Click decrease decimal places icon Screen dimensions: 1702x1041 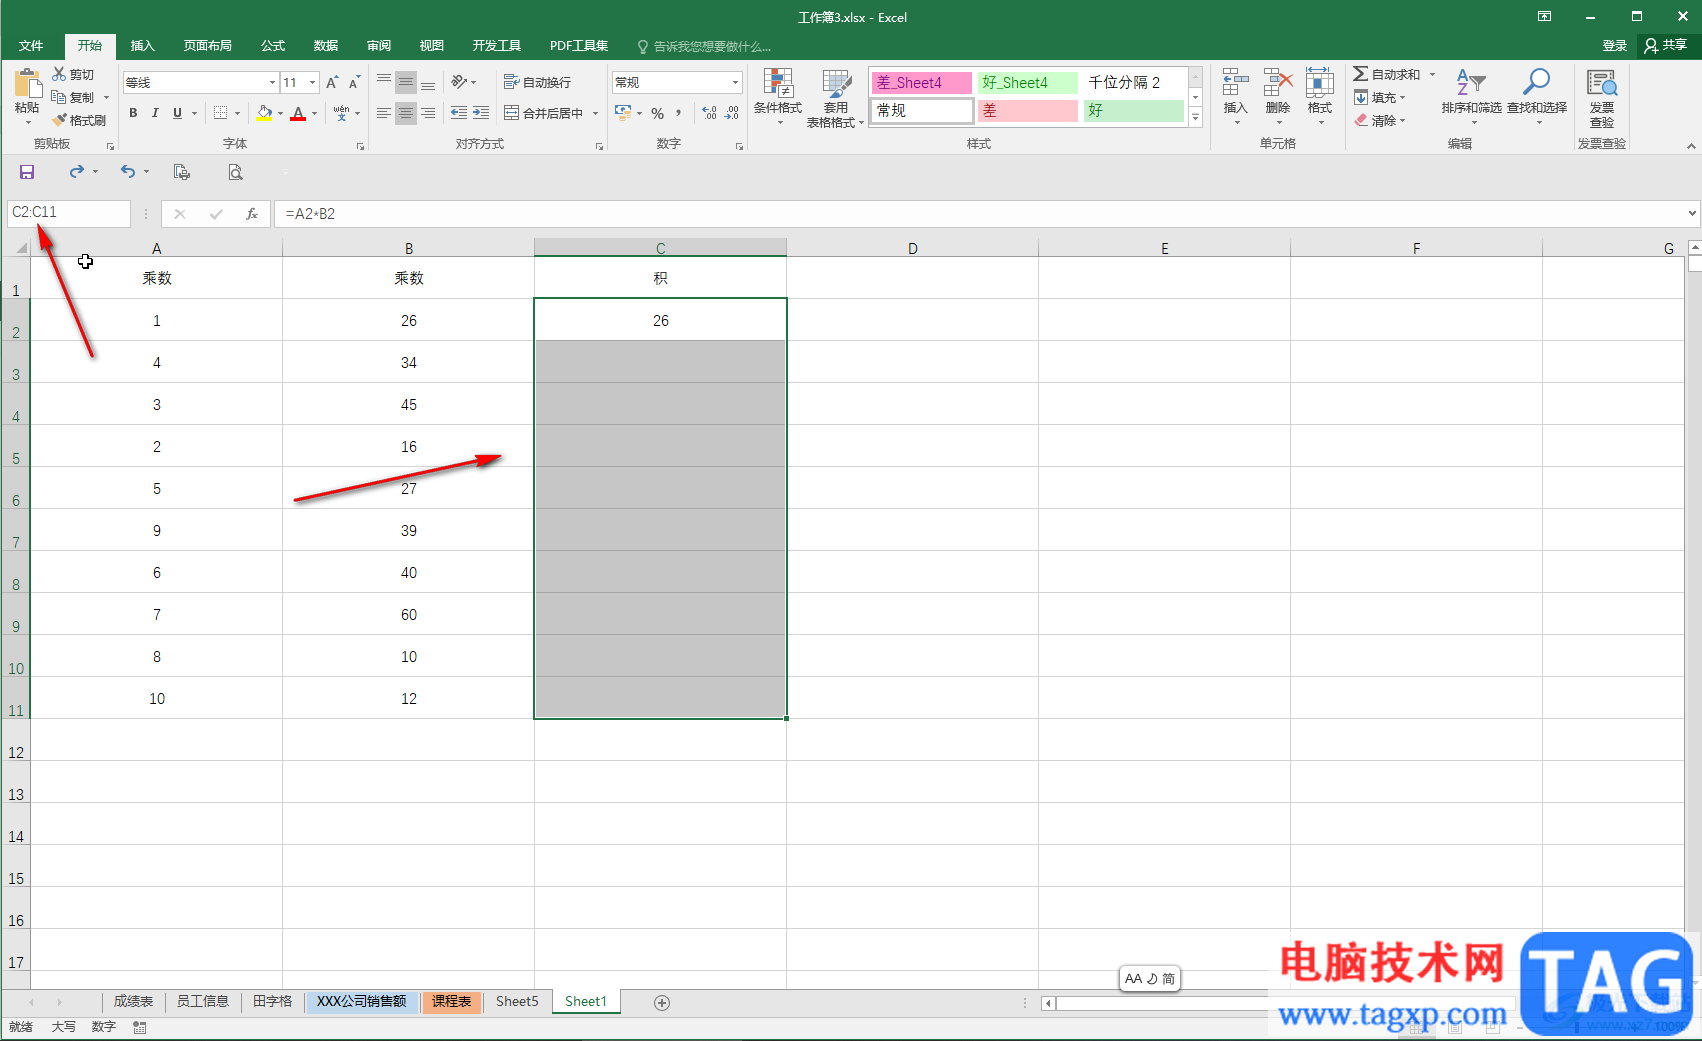tap(732, 113)
